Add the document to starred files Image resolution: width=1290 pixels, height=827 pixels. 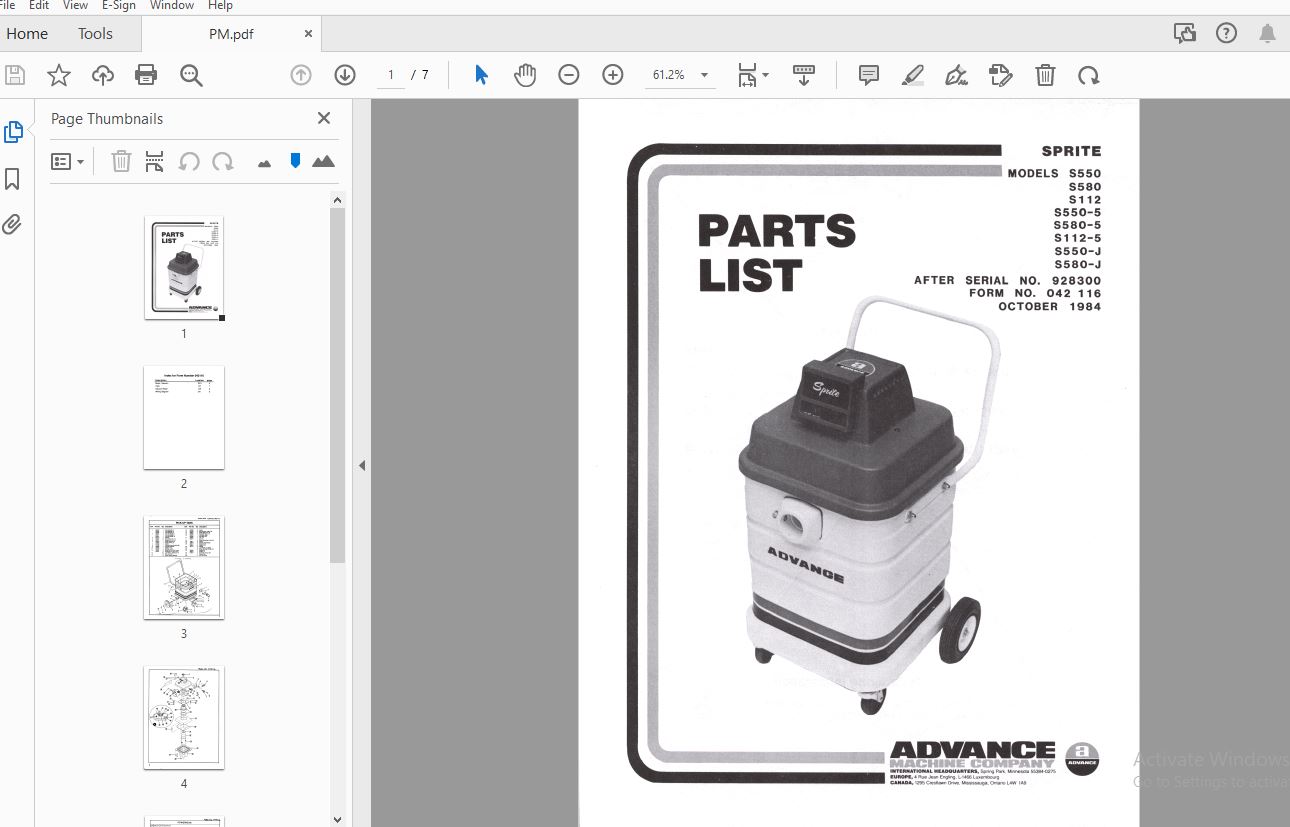point(59,75)
